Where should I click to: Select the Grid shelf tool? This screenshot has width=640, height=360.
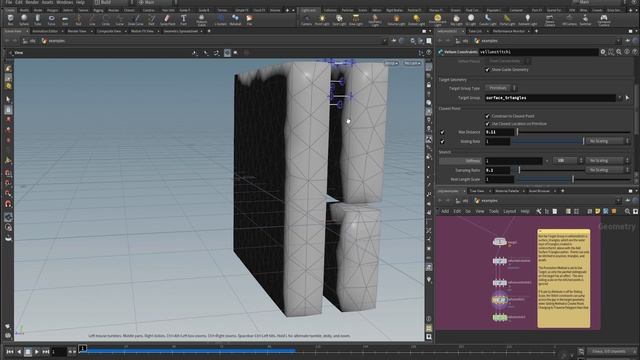(65, 20)
